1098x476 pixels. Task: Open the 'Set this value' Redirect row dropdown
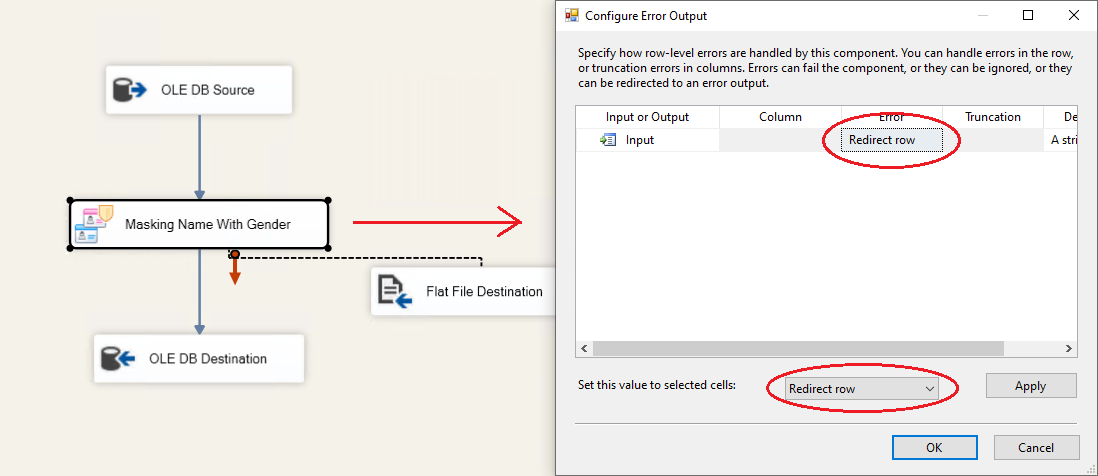[861, 388]
